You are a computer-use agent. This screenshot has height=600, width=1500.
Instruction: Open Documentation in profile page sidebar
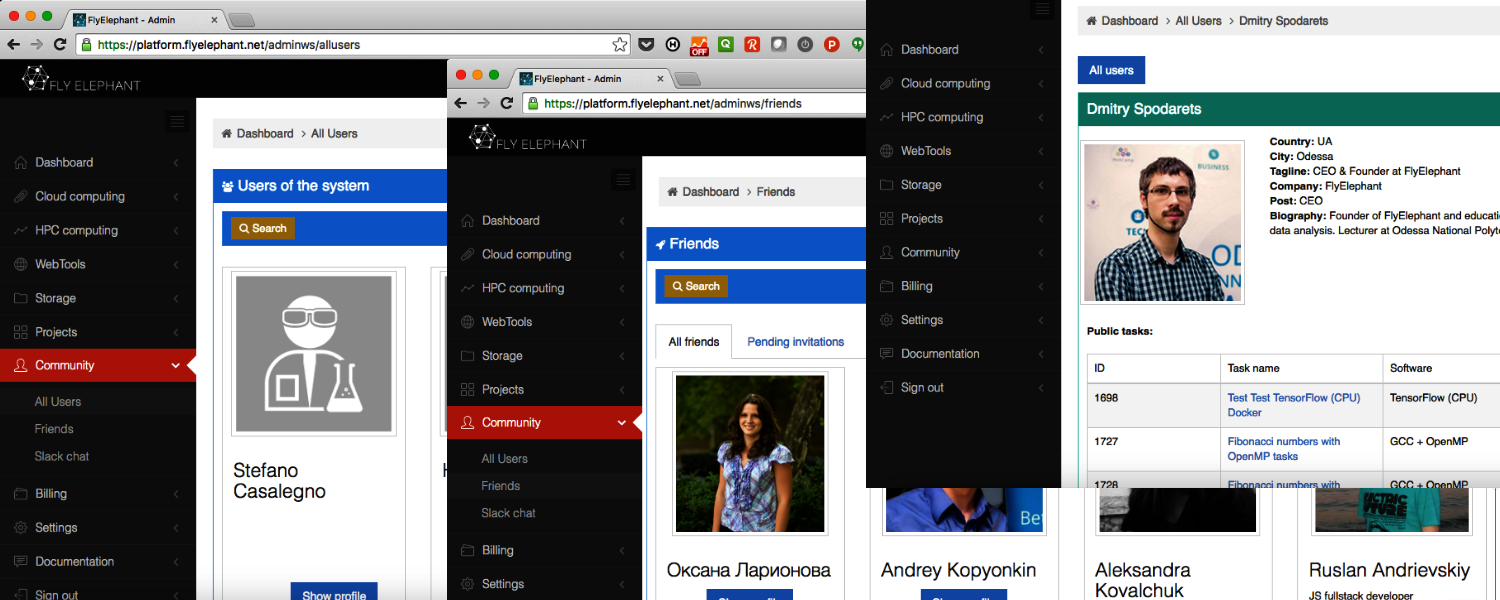(x=940, y=354)
